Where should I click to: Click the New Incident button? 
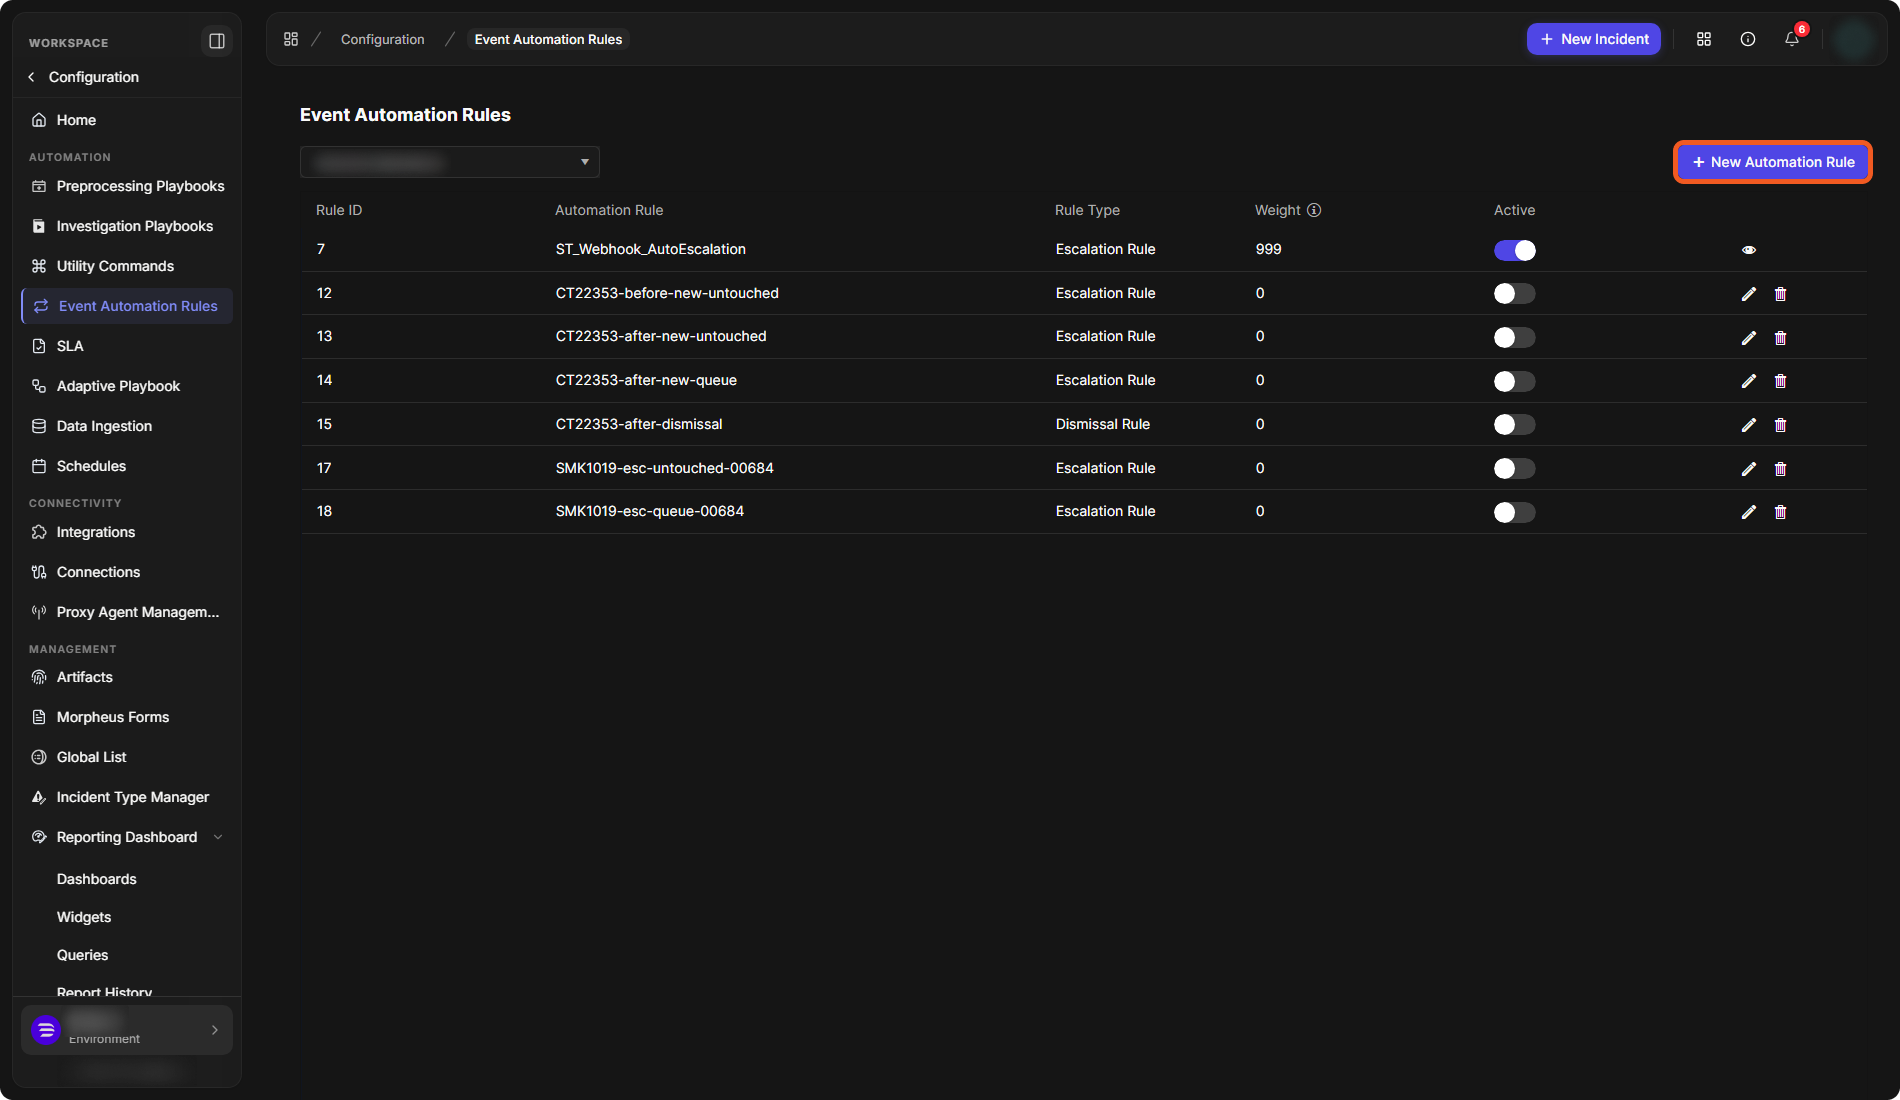[x=1594, y=39]
